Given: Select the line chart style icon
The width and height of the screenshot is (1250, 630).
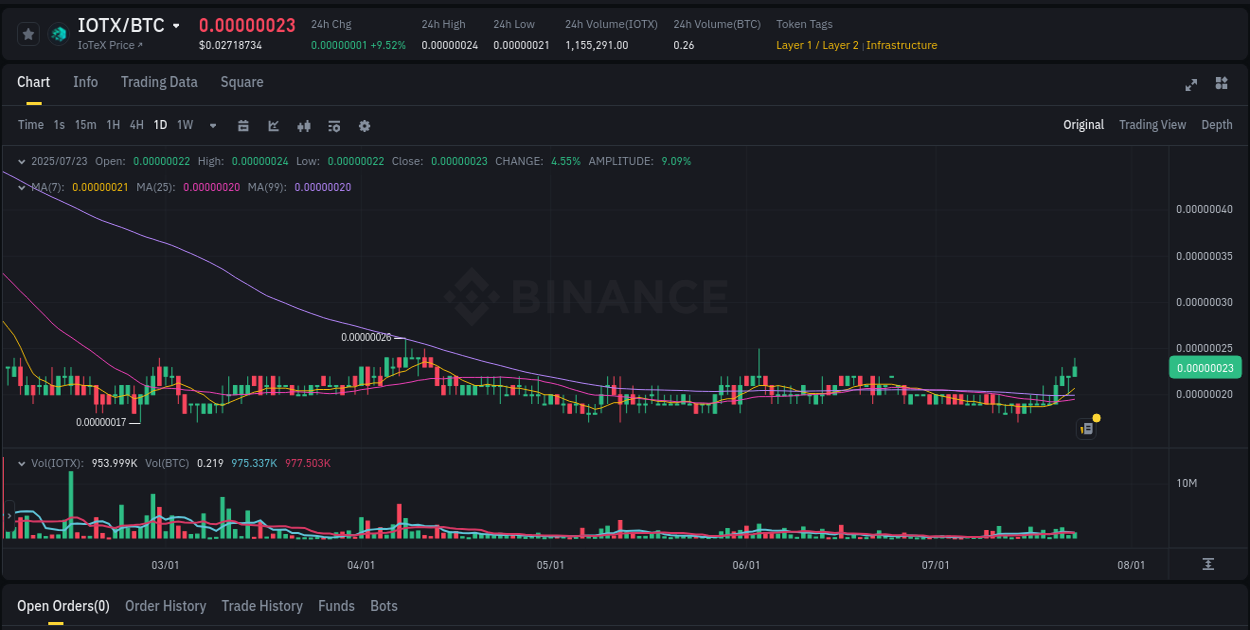Looking at the screenshot, I should 273,125.
